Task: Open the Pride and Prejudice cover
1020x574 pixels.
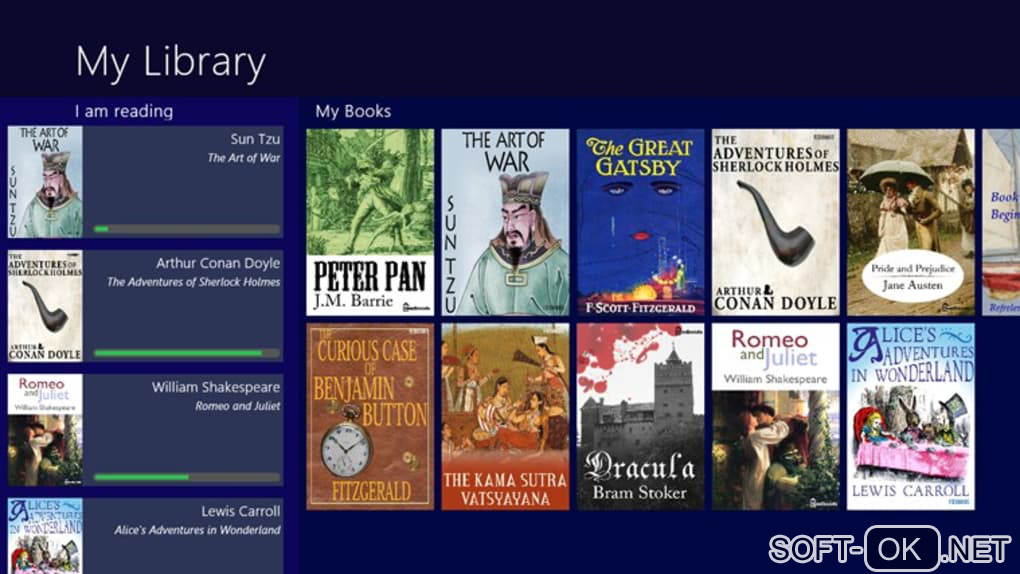Action: [911, 222]
